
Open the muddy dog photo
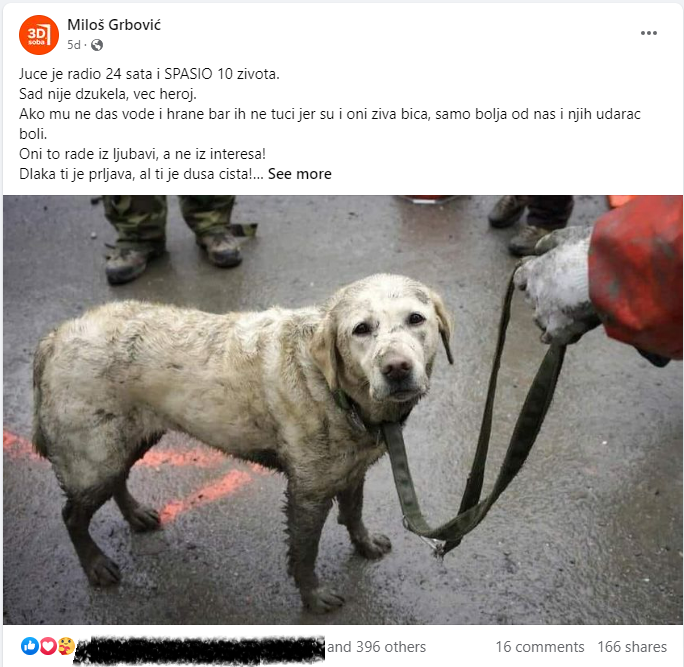pyautogui.click(x=343, y=410)
